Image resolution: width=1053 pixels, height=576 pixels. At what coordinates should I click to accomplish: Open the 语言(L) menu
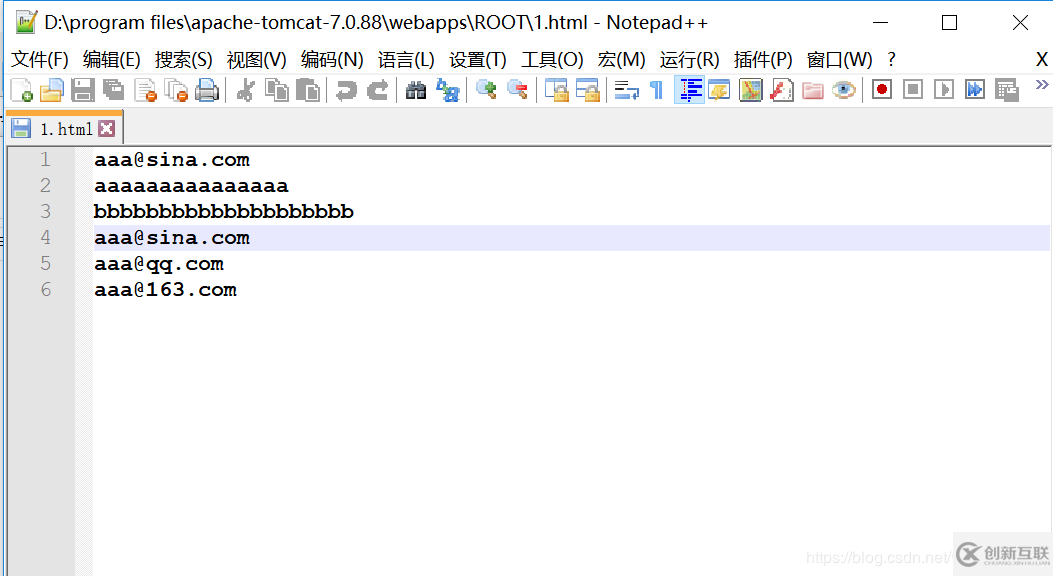coord(406,60)
